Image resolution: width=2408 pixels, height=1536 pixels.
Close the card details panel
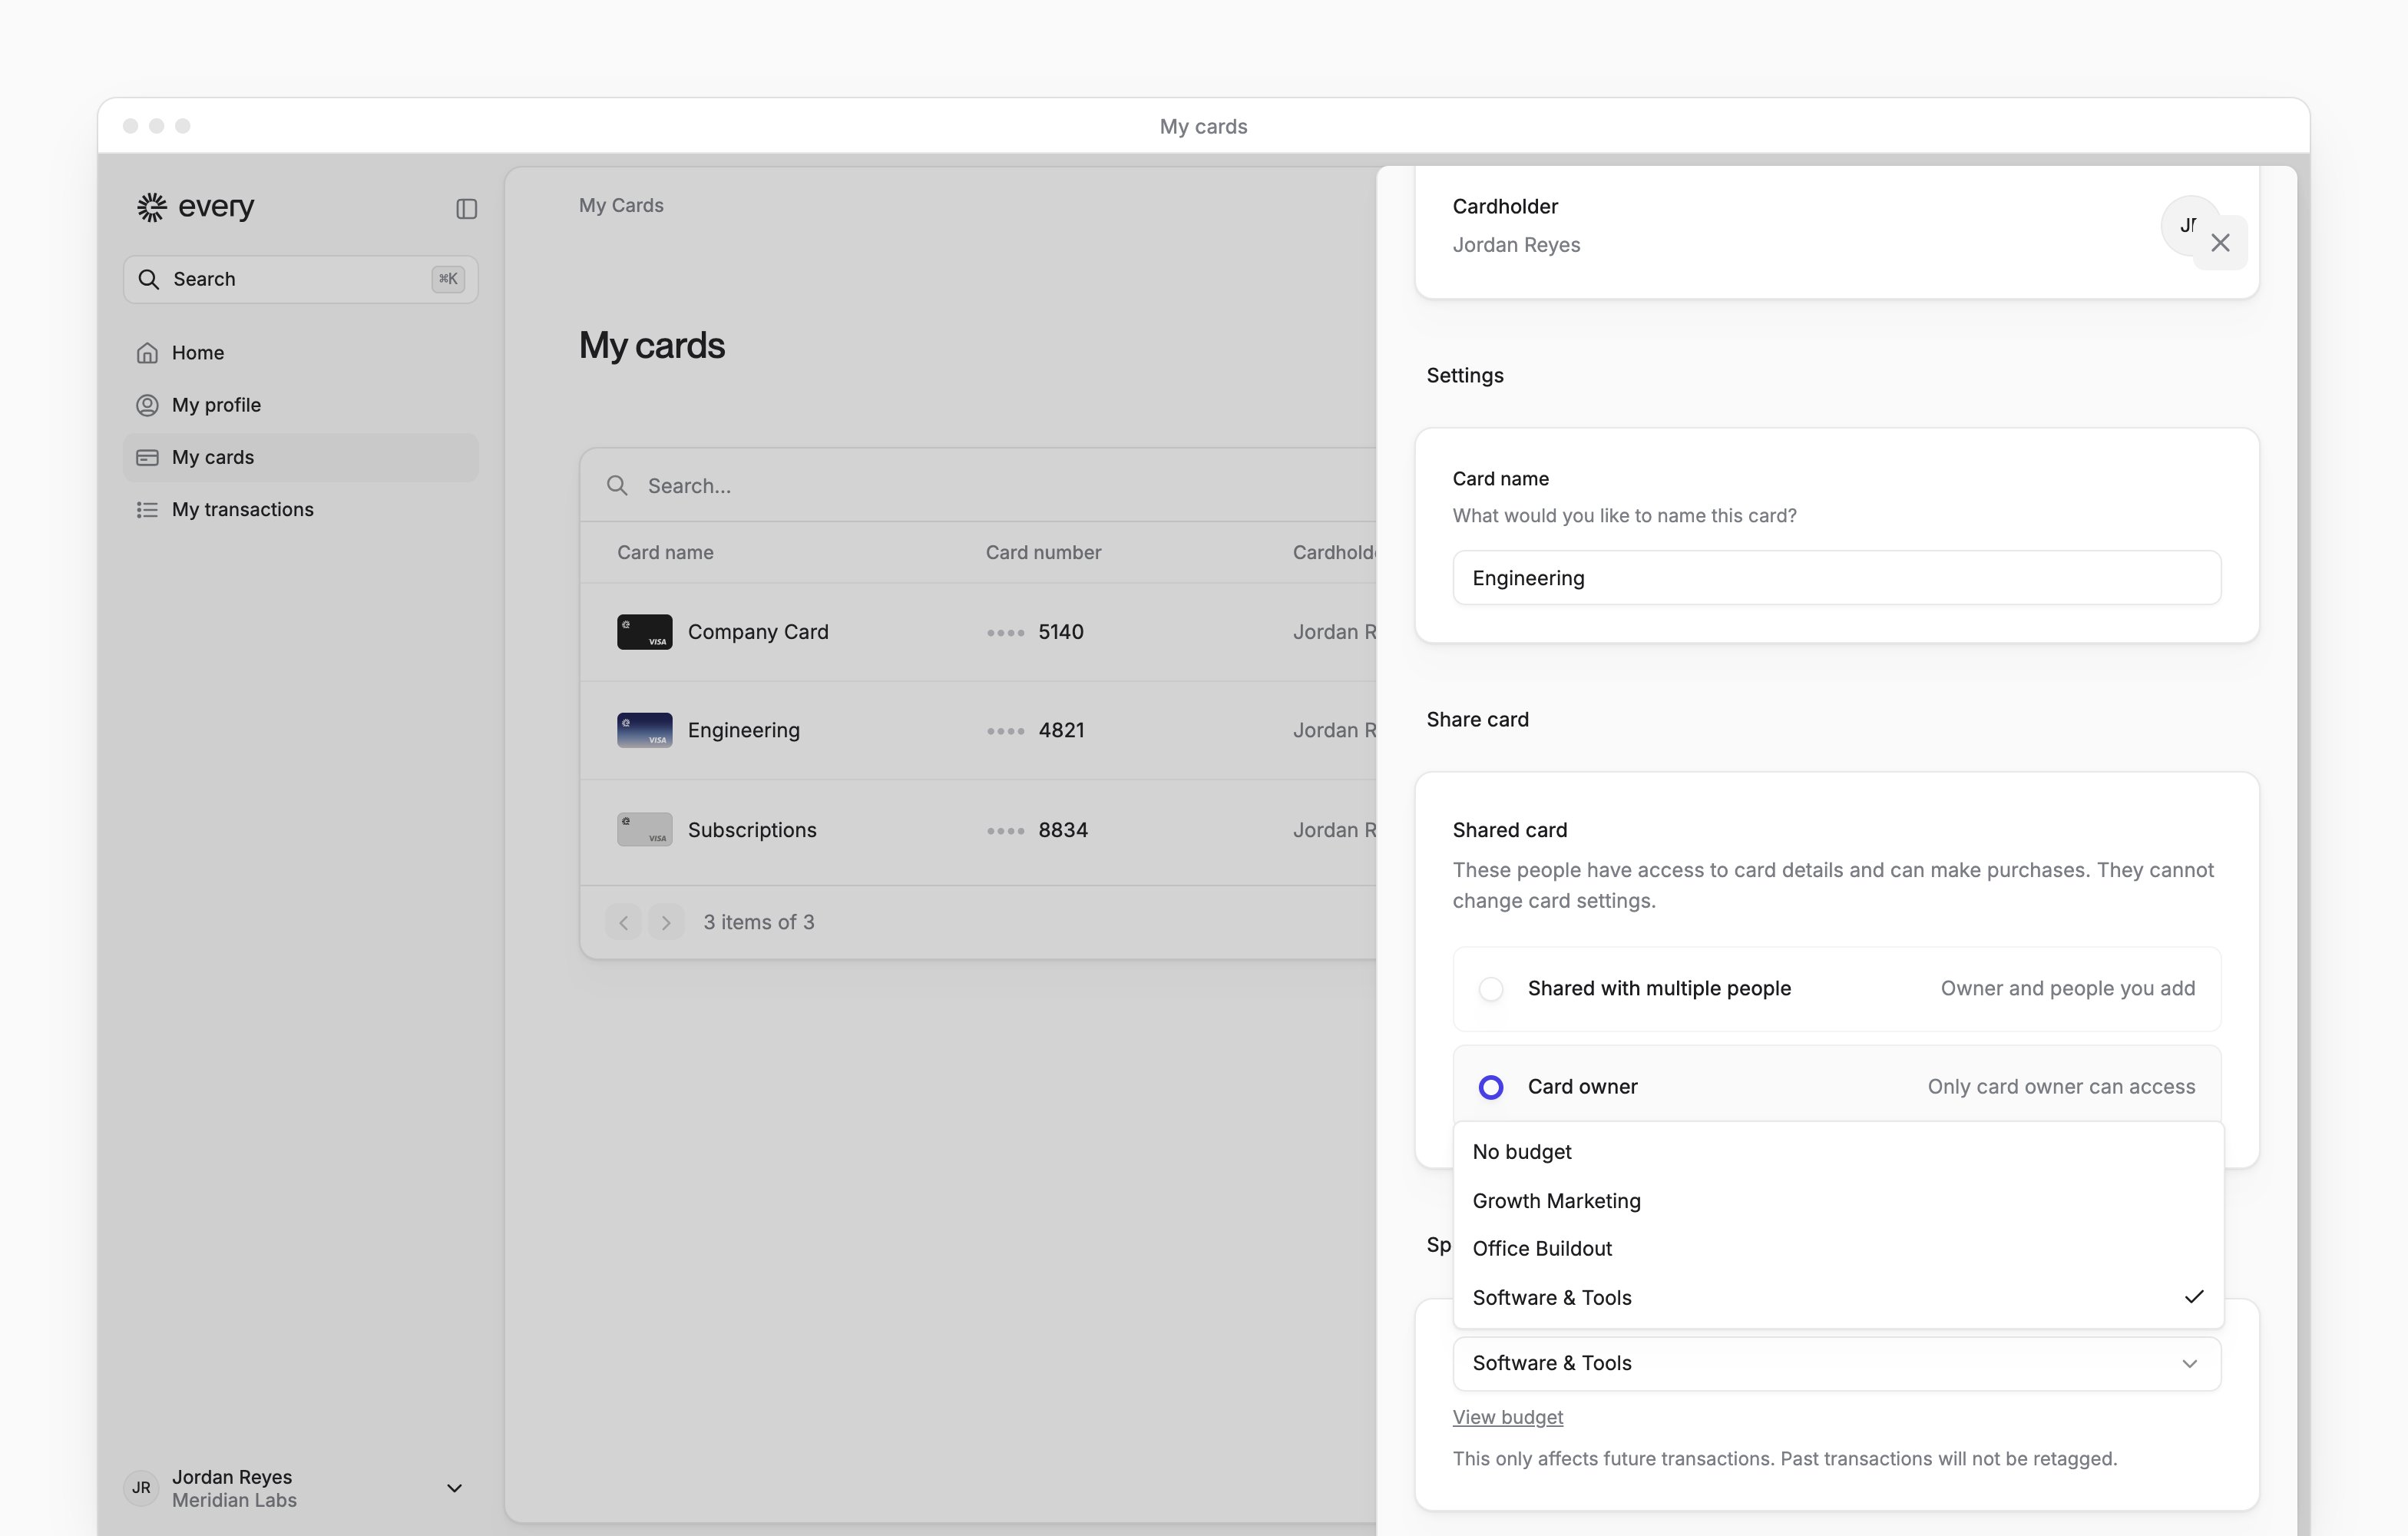point(2220,243)
